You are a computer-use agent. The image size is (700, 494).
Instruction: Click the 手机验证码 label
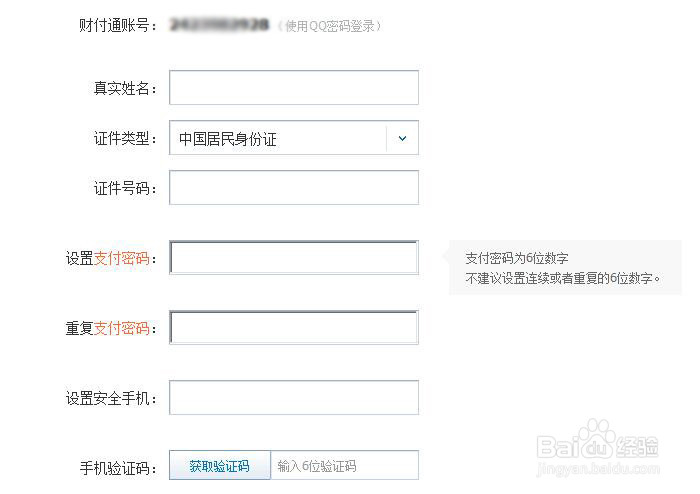tap(117, 467)
